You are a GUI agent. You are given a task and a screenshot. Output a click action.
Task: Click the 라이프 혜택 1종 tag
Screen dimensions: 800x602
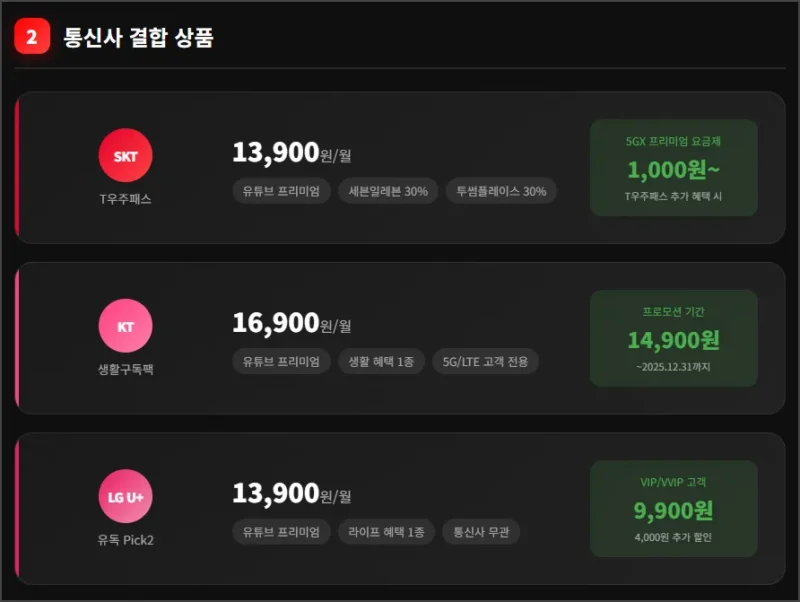(387, 532)
